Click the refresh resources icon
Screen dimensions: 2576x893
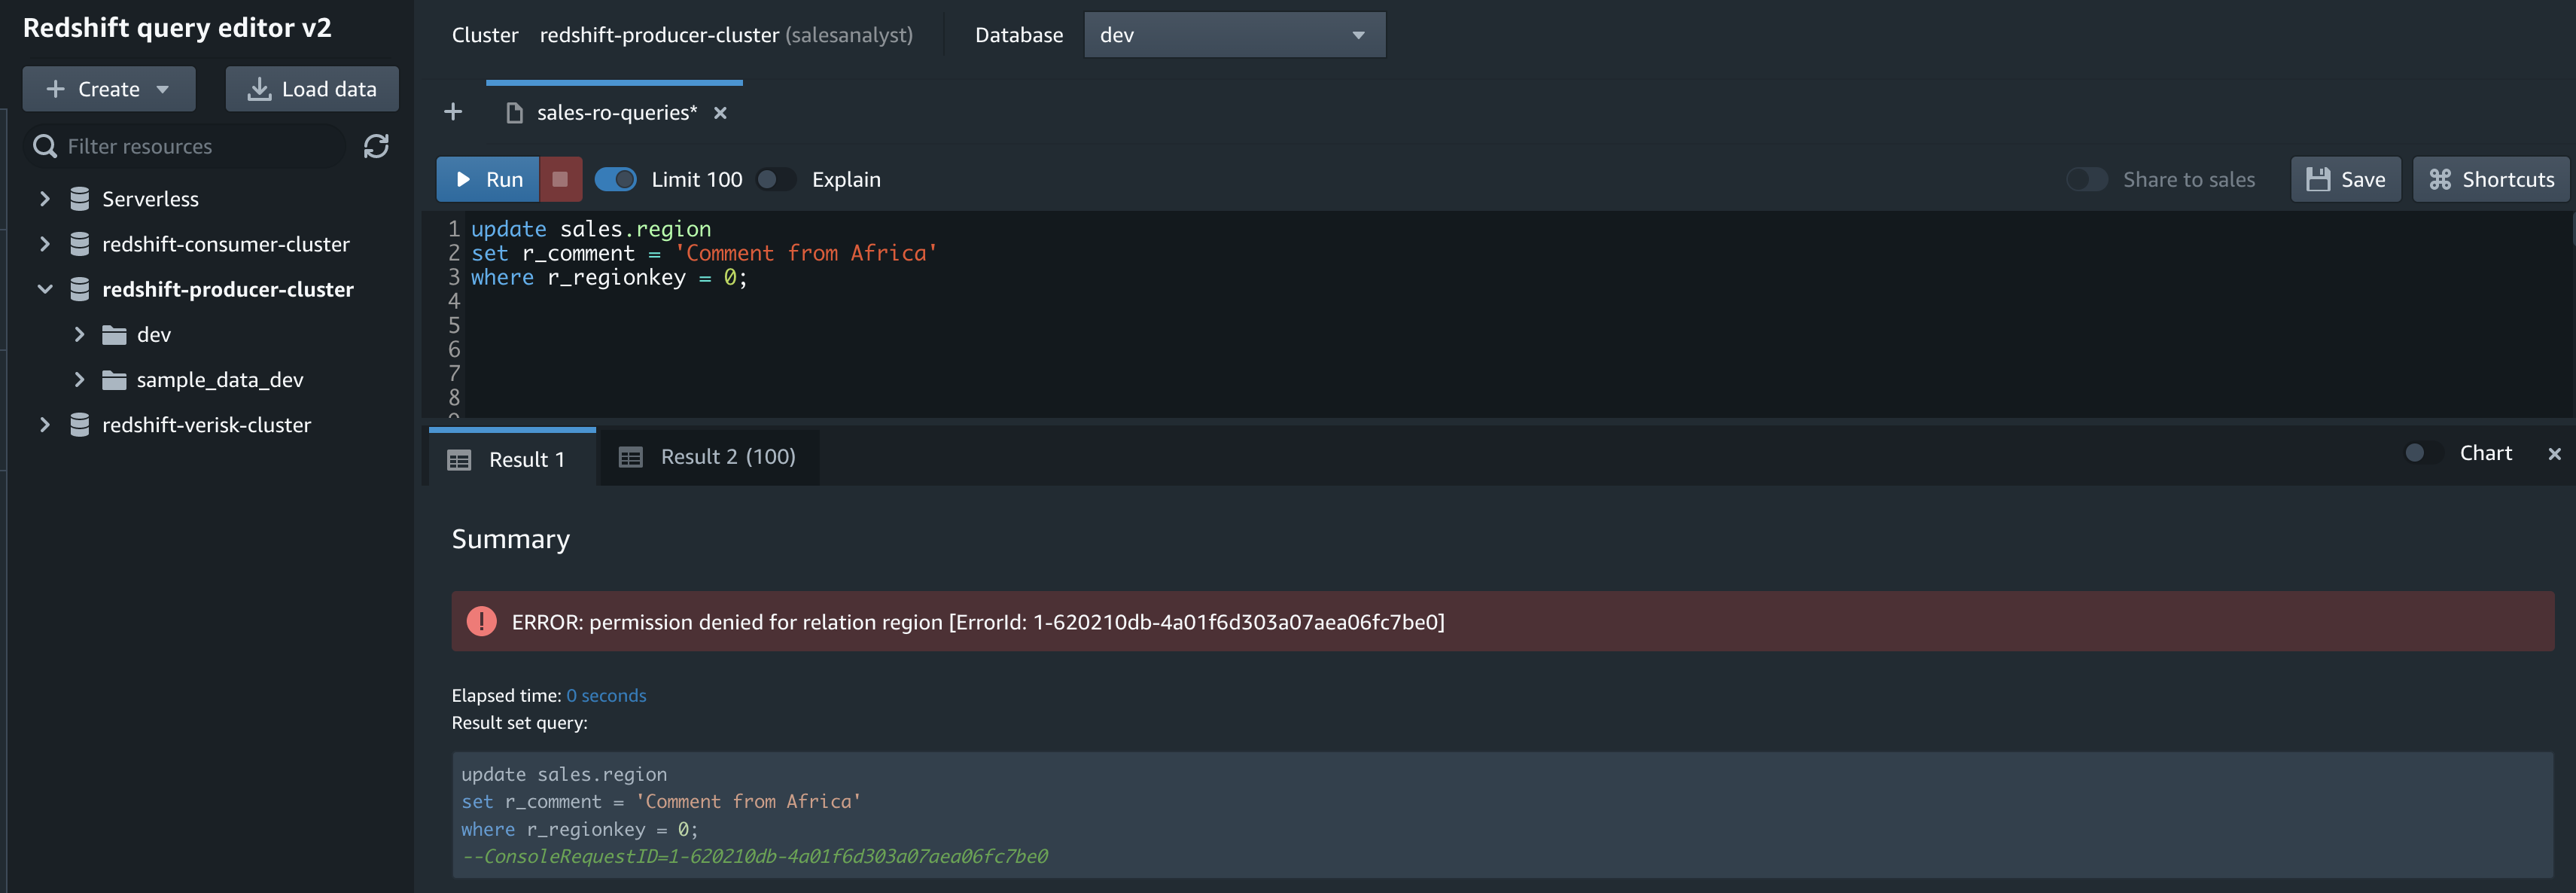click(376, 146)
